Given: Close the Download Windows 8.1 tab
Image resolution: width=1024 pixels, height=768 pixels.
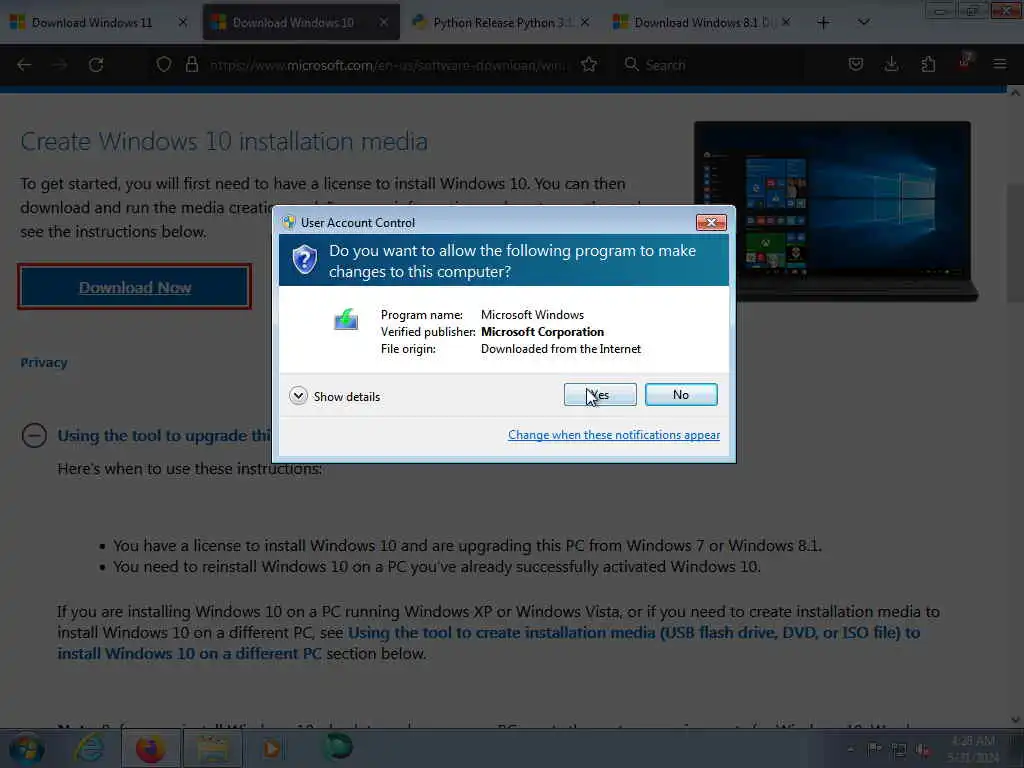Looking at the screenshot, I should pos(786,22).
